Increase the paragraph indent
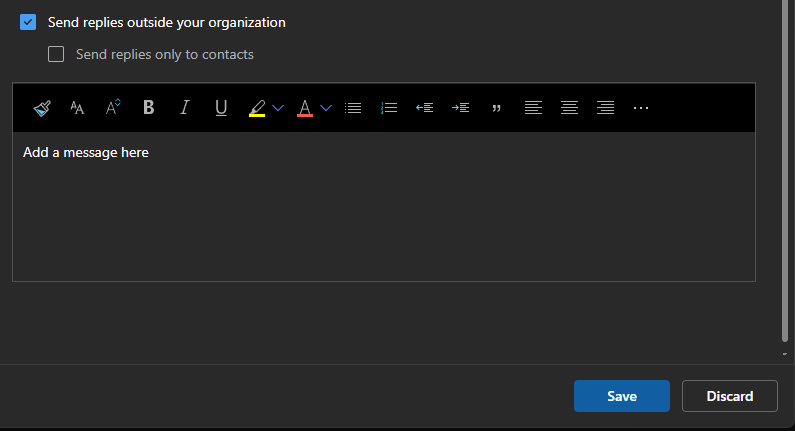The height and width of the screenshot is (431, 795). 460,108
